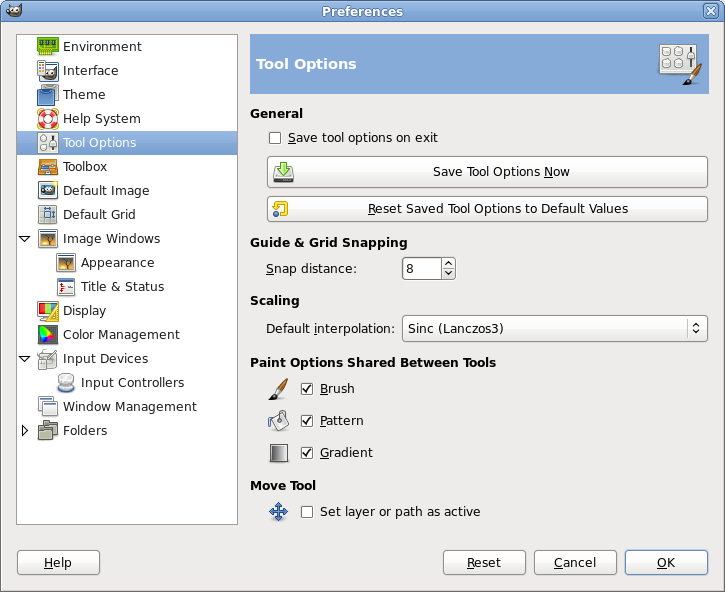
Task: Click the Default Image icon
Action: pos(48,191)
